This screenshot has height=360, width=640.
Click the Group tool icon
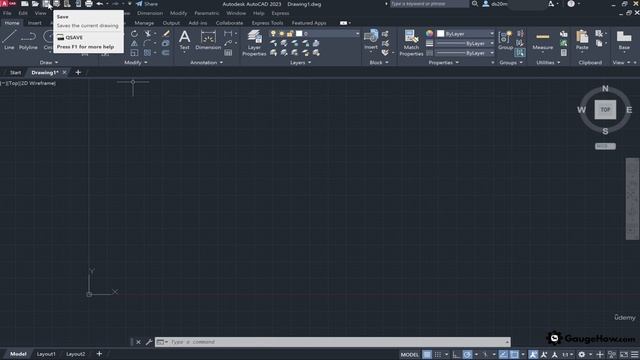point(505,40)
